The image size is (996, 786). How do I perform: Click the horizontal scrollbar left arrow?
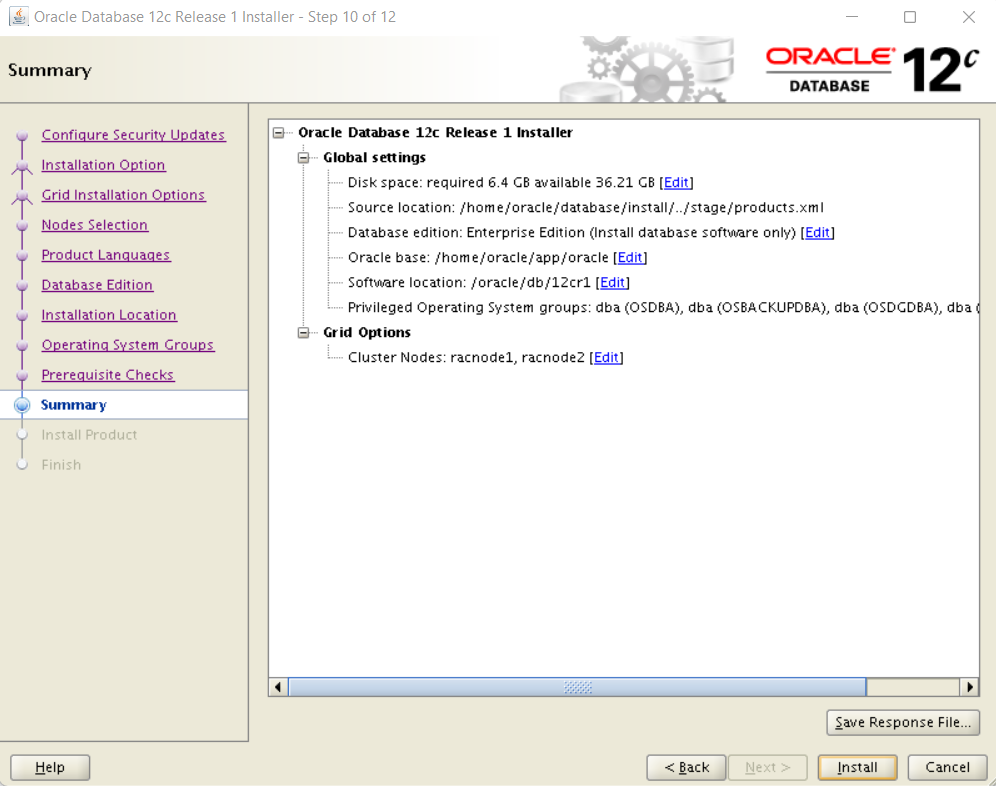point(278,687)
